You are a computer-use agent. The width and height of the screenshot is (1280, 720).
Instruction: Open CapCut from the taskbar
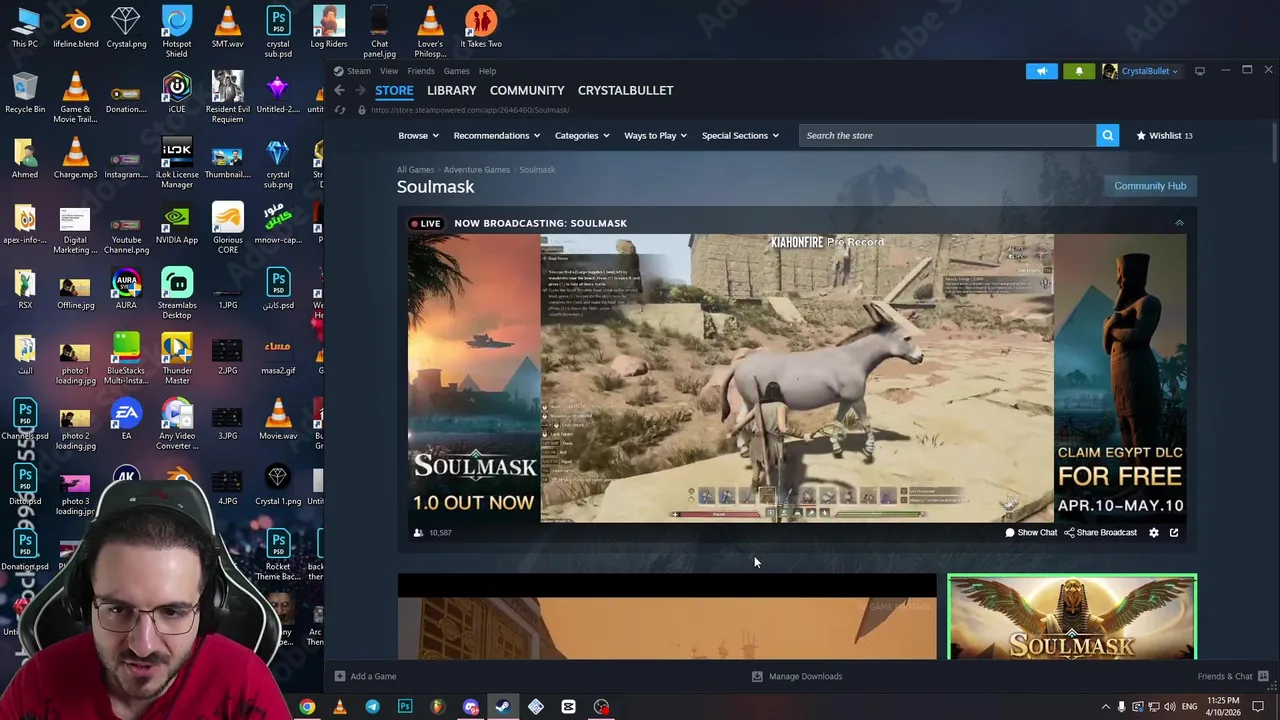[568, 707]
